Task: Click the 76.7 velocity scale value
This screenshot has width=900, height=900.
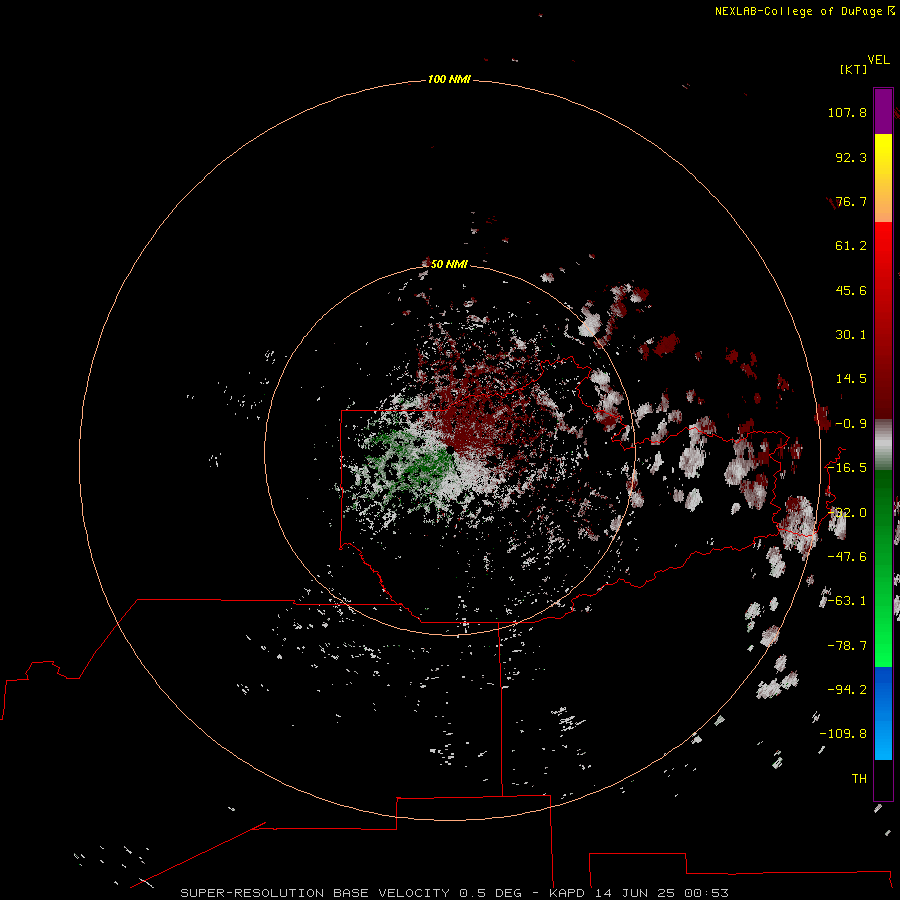Action: 851,201
